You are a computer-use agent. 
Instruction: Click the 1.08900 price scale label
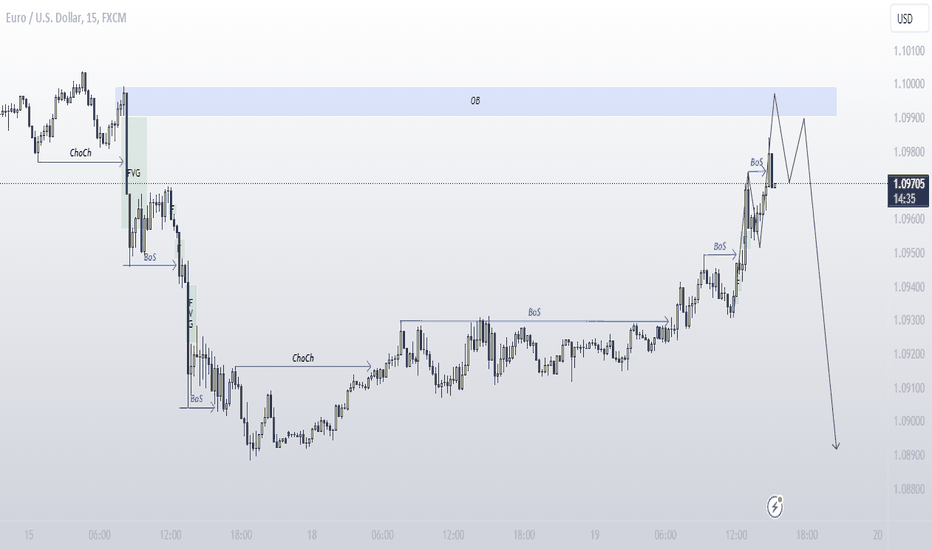click(909, 455)
